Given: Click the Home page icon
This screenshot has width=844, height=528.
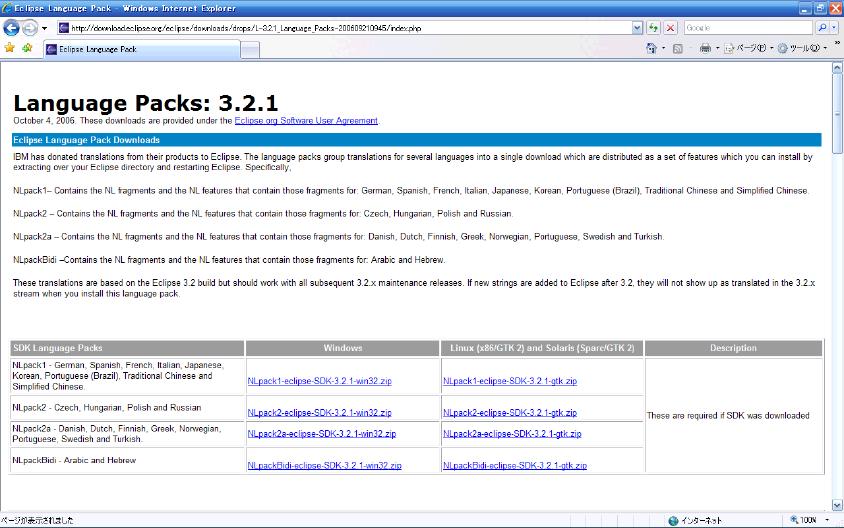Looking at the screenshot, I should [x=651, y=48].
